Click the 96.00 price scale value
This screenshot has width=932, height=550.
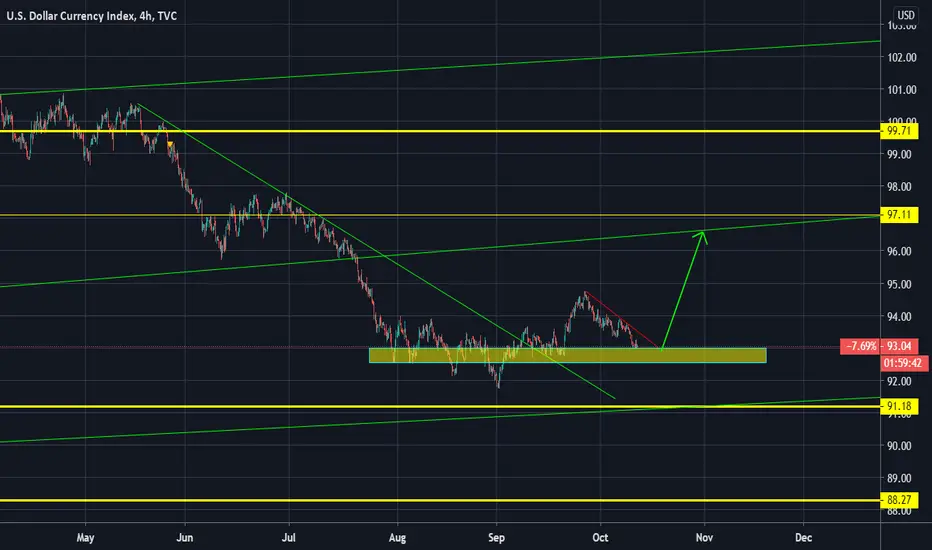[x=899, y=252]
